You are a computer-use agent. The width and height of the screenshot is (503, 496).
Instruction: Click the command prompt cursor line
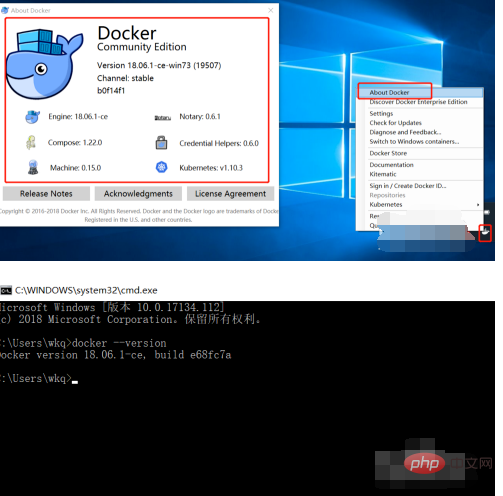(x=39, y=379)
